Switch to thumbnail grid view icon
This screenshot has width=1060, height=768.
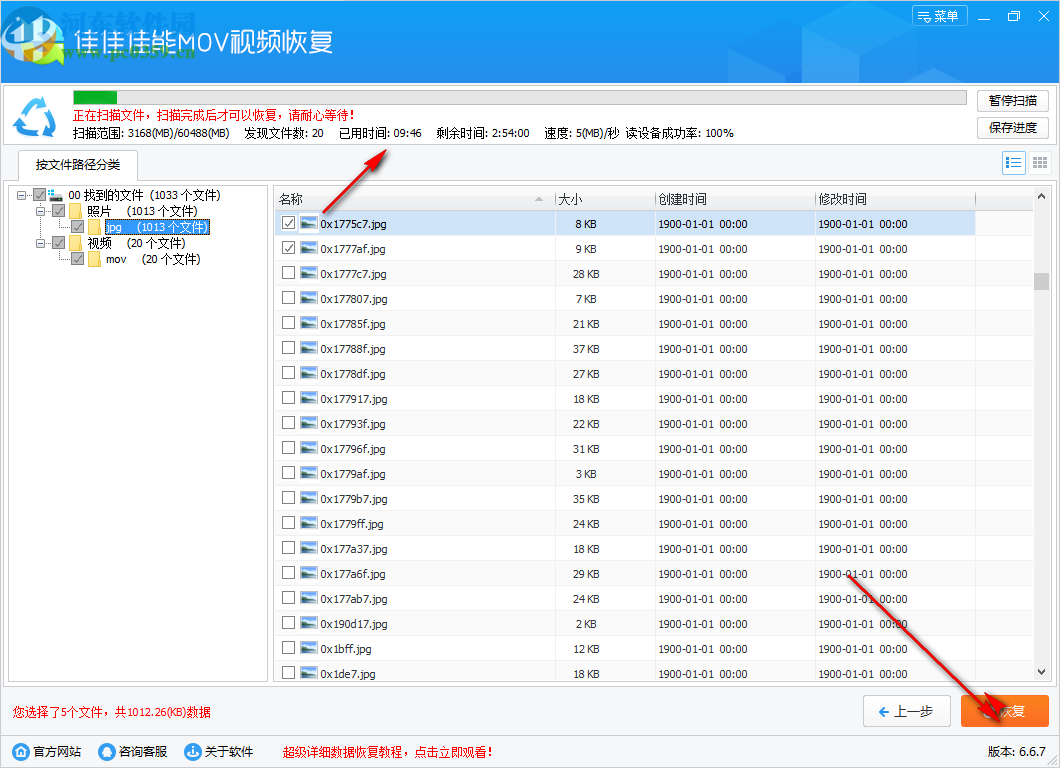1040,163
